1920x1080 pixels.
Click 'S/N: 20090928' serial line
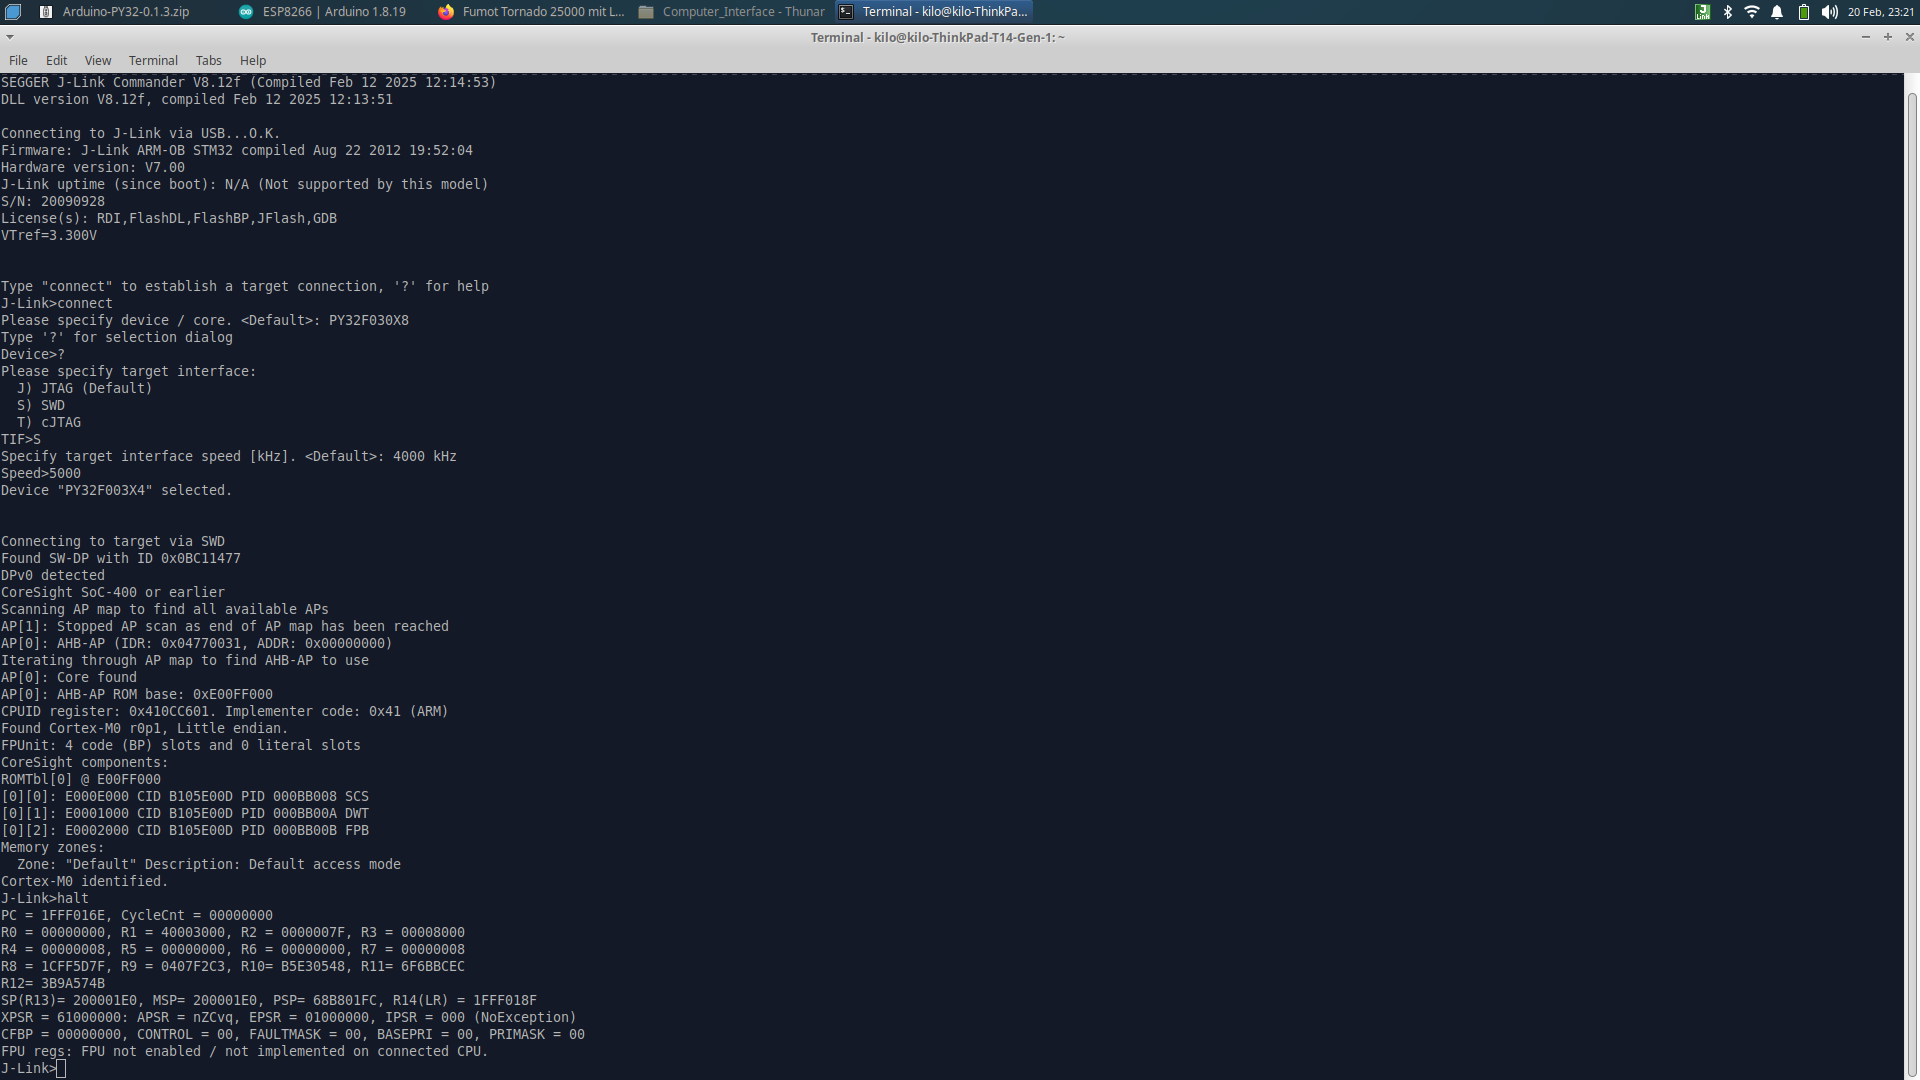53,201
